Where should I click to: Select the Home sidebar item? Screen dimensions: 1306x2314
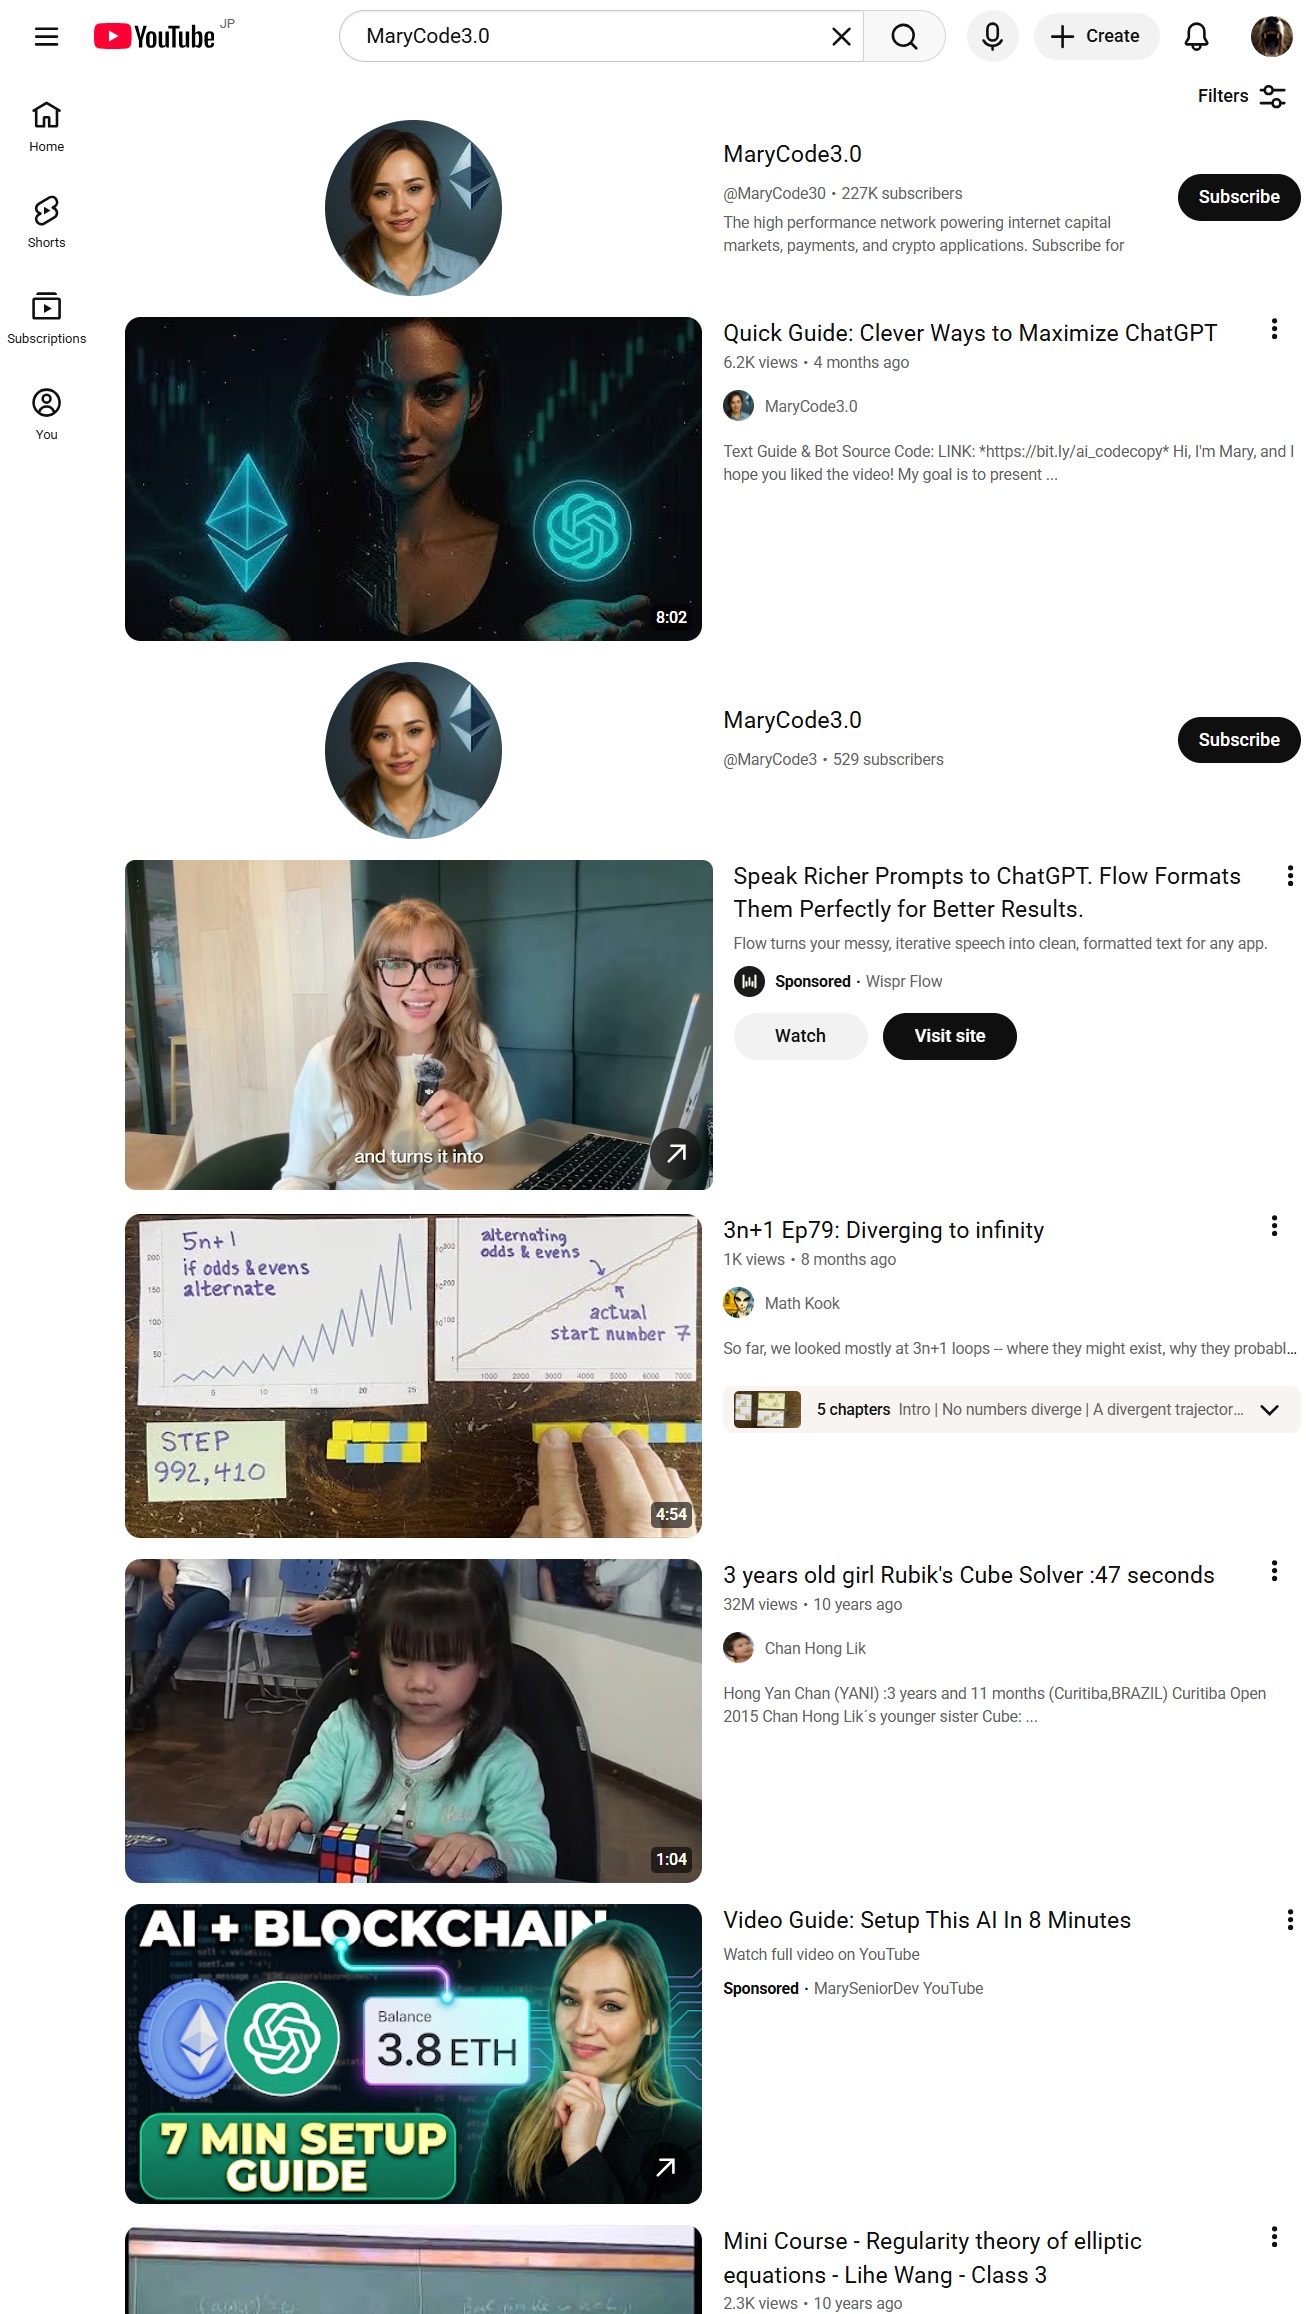[47, 126]
